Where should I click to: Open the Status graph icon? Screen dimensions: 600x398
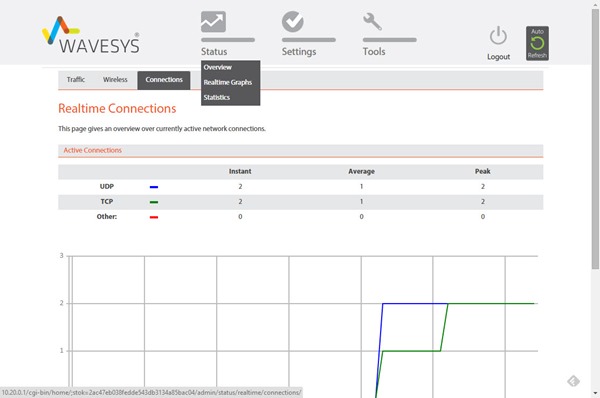tap(213, 22)
